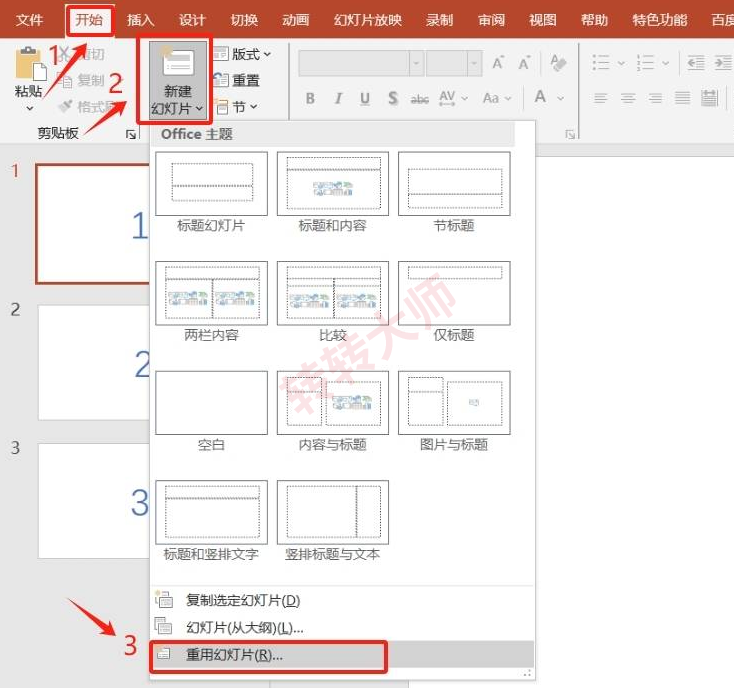Click the Home (开始) tab
Screen dimensions: 734x688
(89, 20)
